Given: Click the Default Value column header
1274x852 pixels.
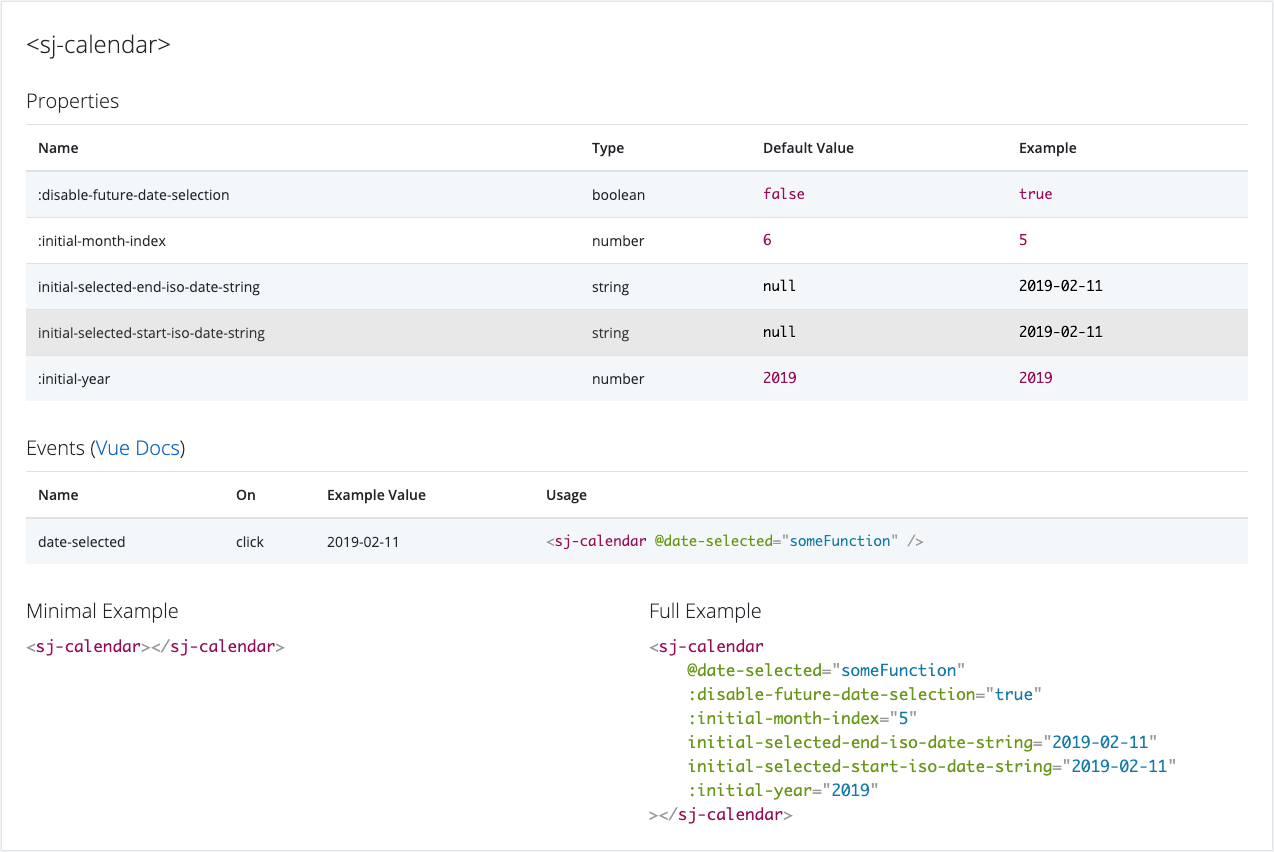Looking at the screenshot, I should coord(808,147).
